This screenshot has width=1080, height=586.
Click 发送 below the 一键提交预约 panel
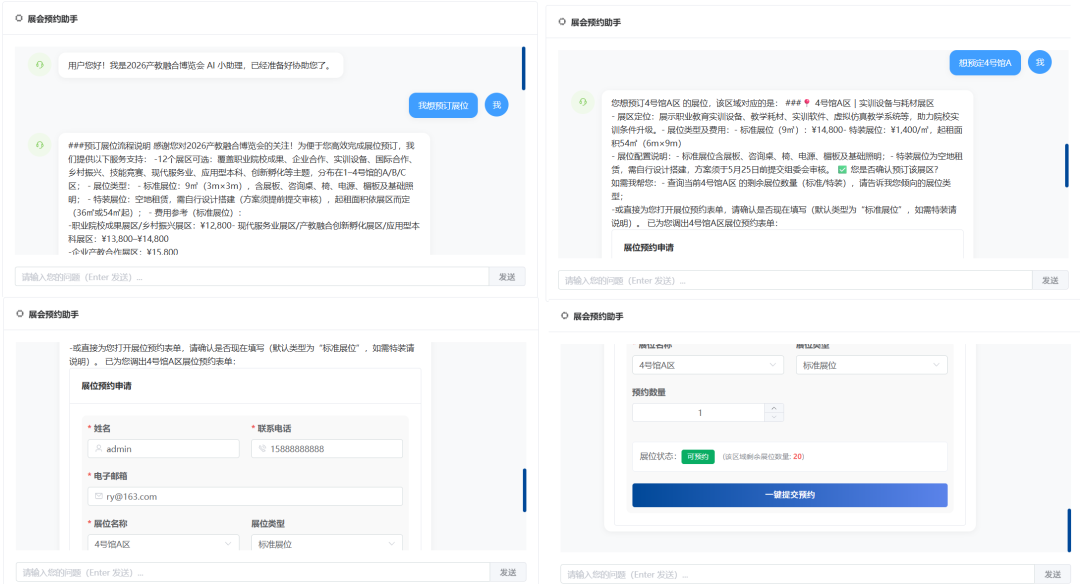[1052, 574]
